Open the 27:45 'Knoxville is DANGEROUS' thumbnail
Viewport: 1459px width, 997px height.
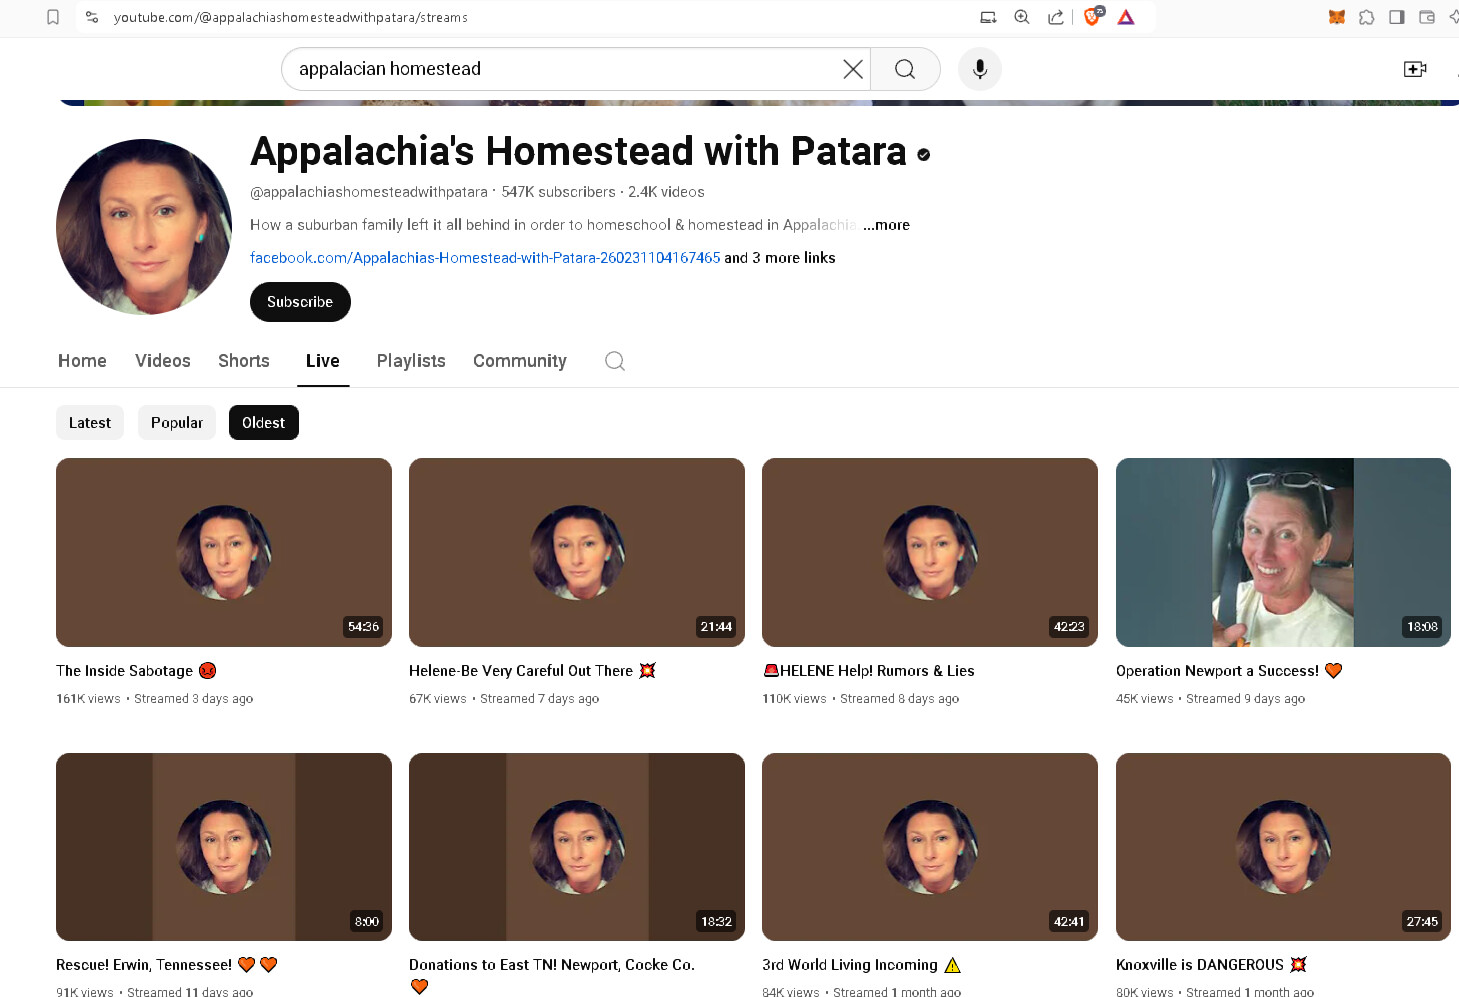click(1283, 847)
